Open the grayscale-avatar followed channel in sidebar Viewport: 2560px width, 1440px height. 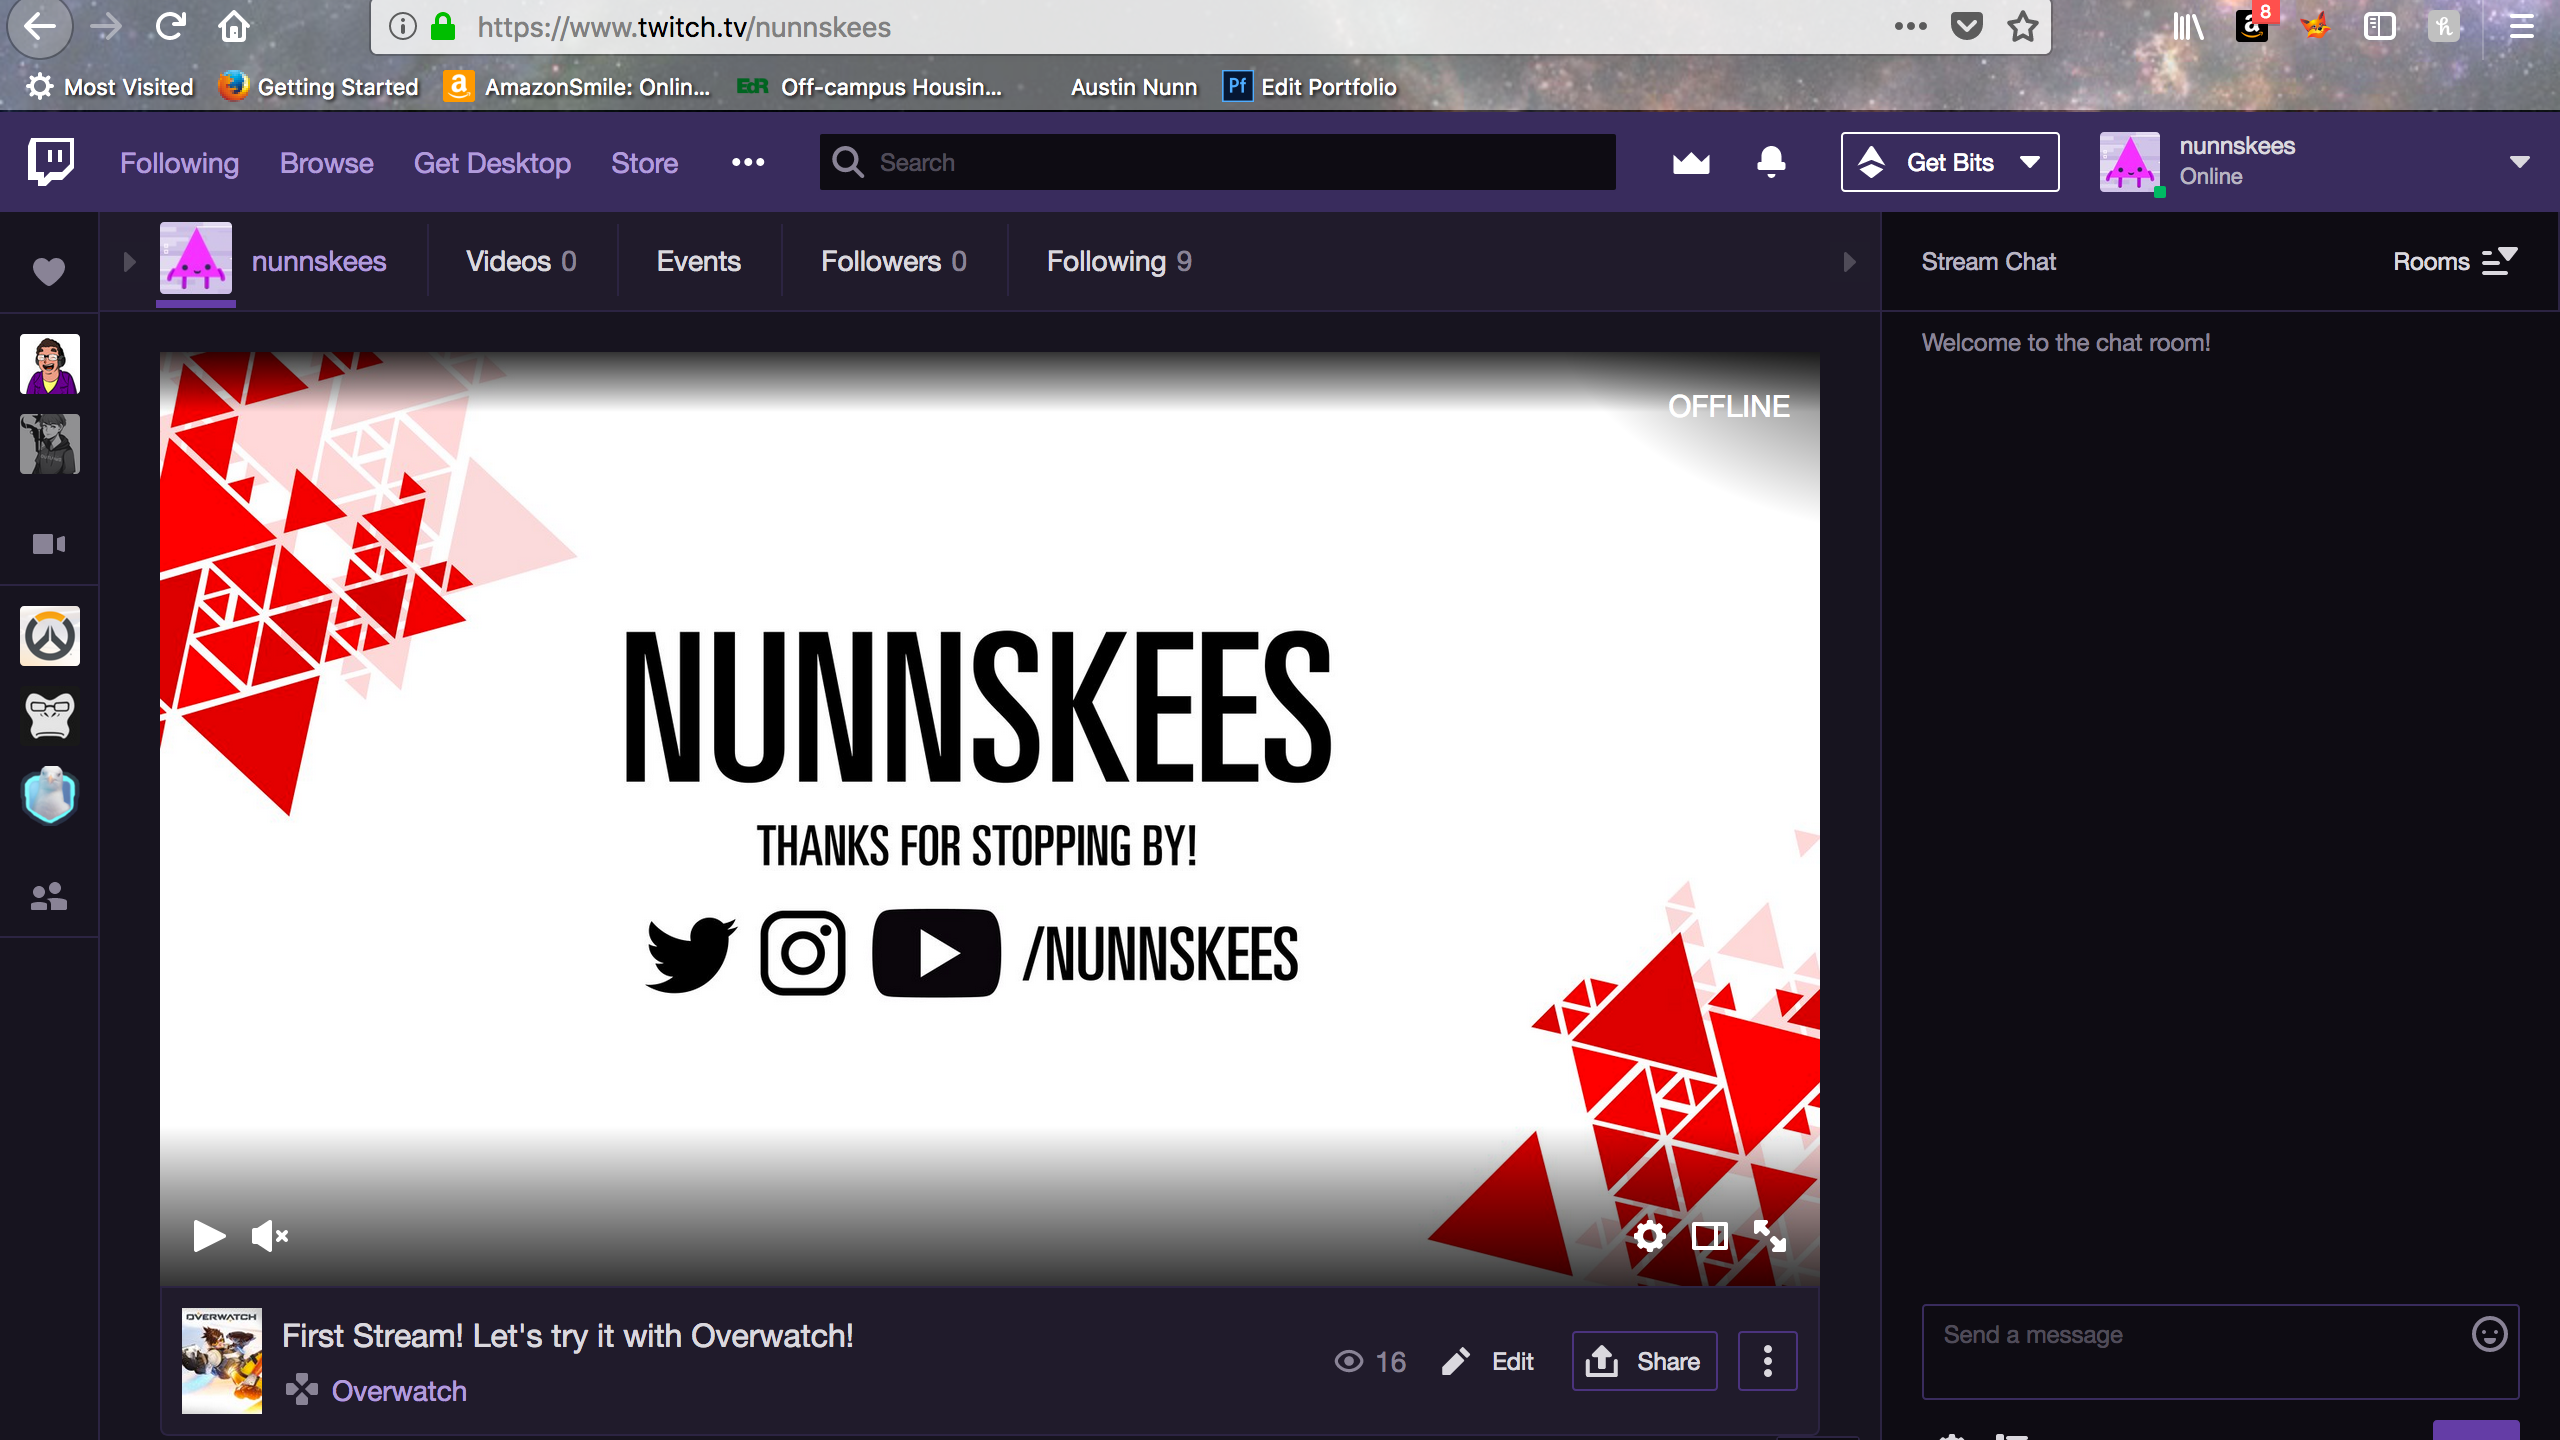pyautogui.click(x=49, y=444)
